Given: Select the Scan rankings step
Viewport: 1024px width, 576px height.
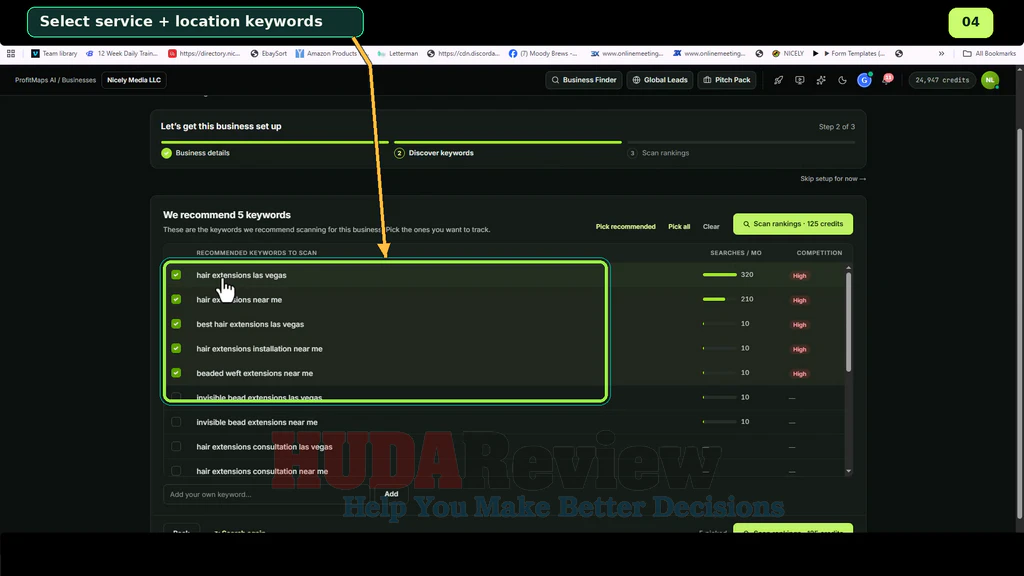Looking at the screenshot, I should pos(658,153).
